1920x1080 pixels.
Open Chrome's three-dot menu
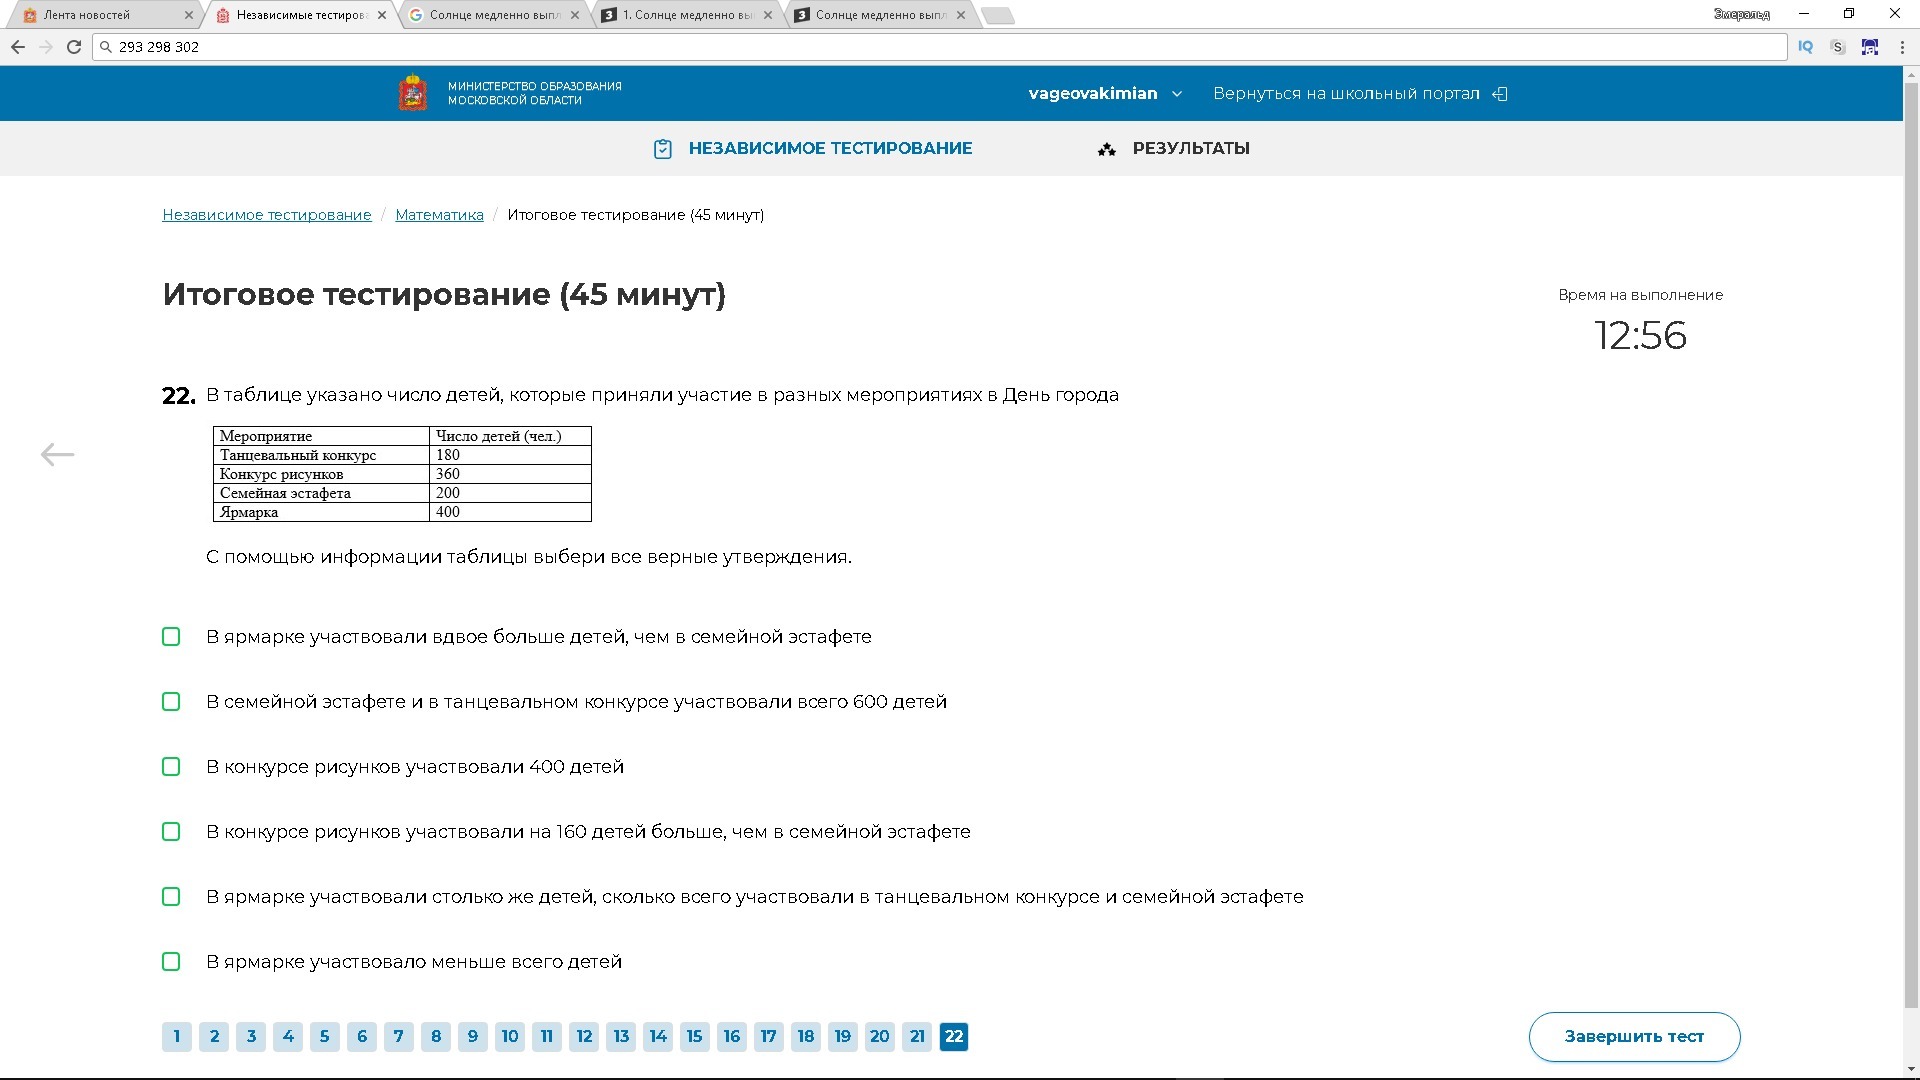click(1902, 47)
